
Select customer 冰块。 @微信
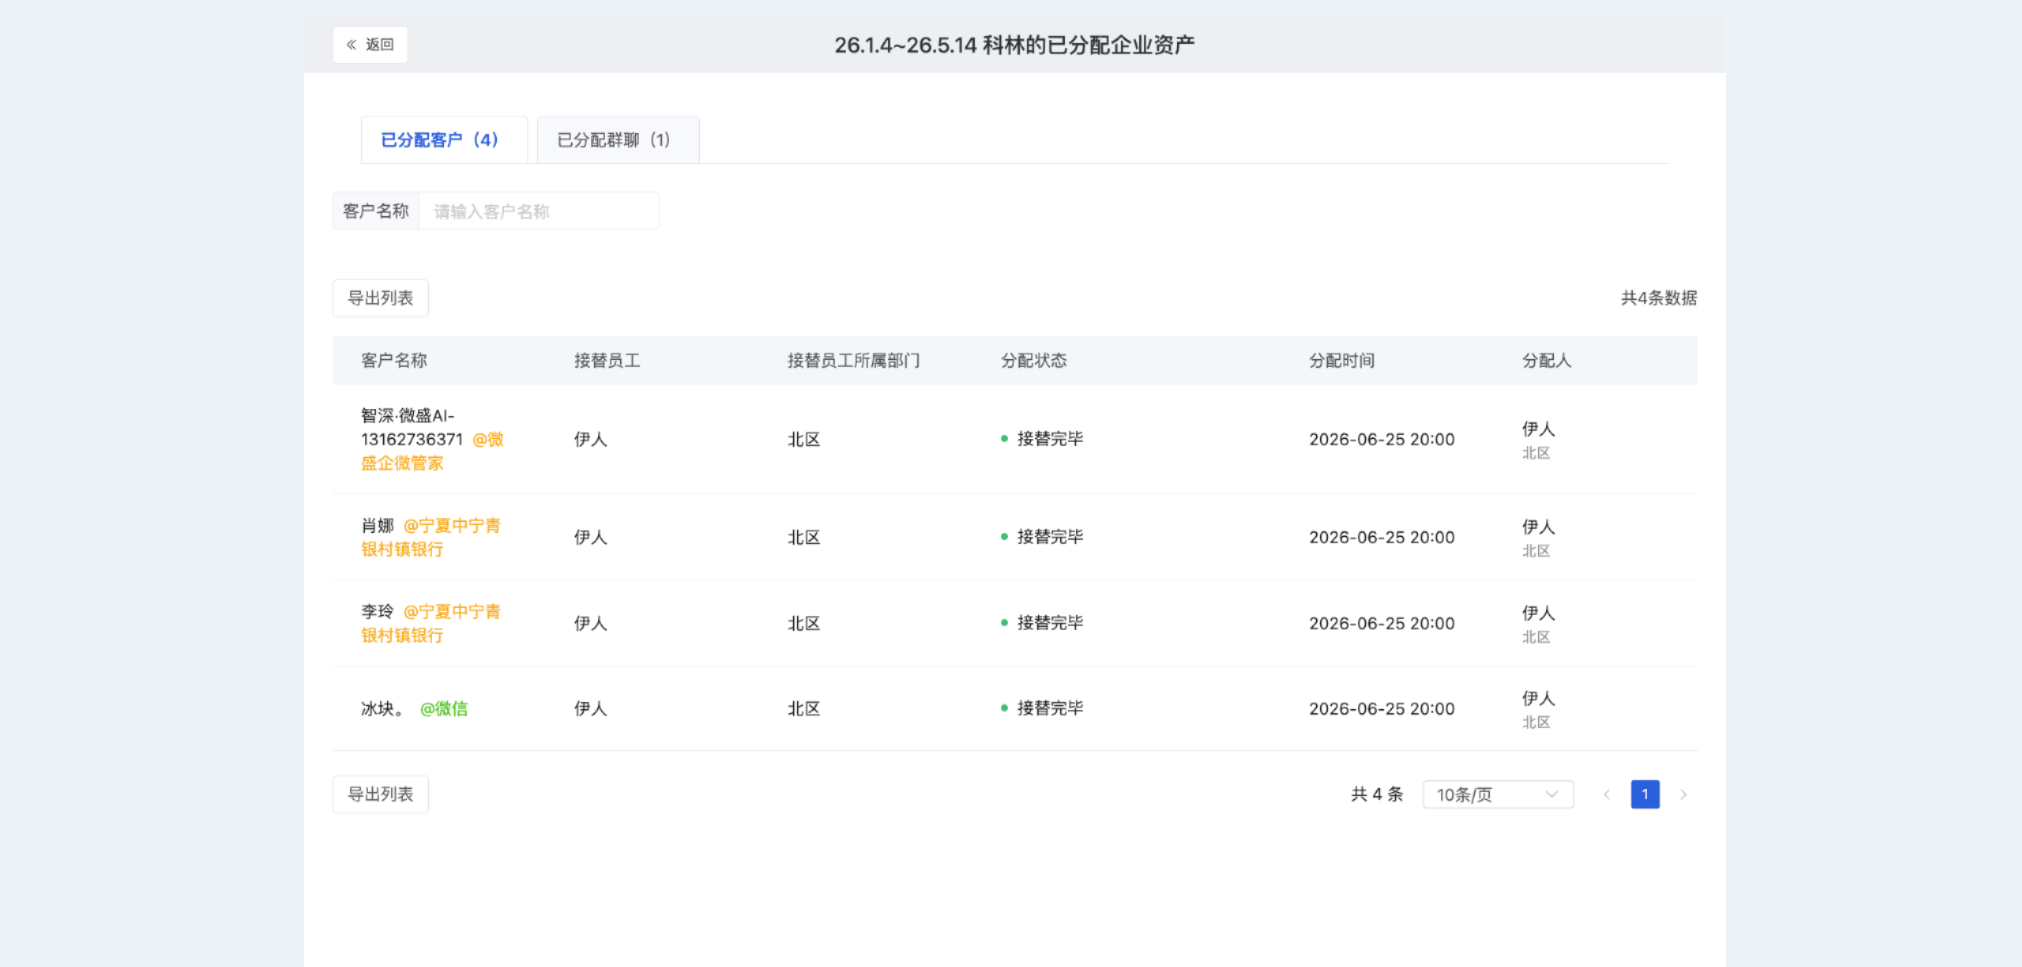414,709
